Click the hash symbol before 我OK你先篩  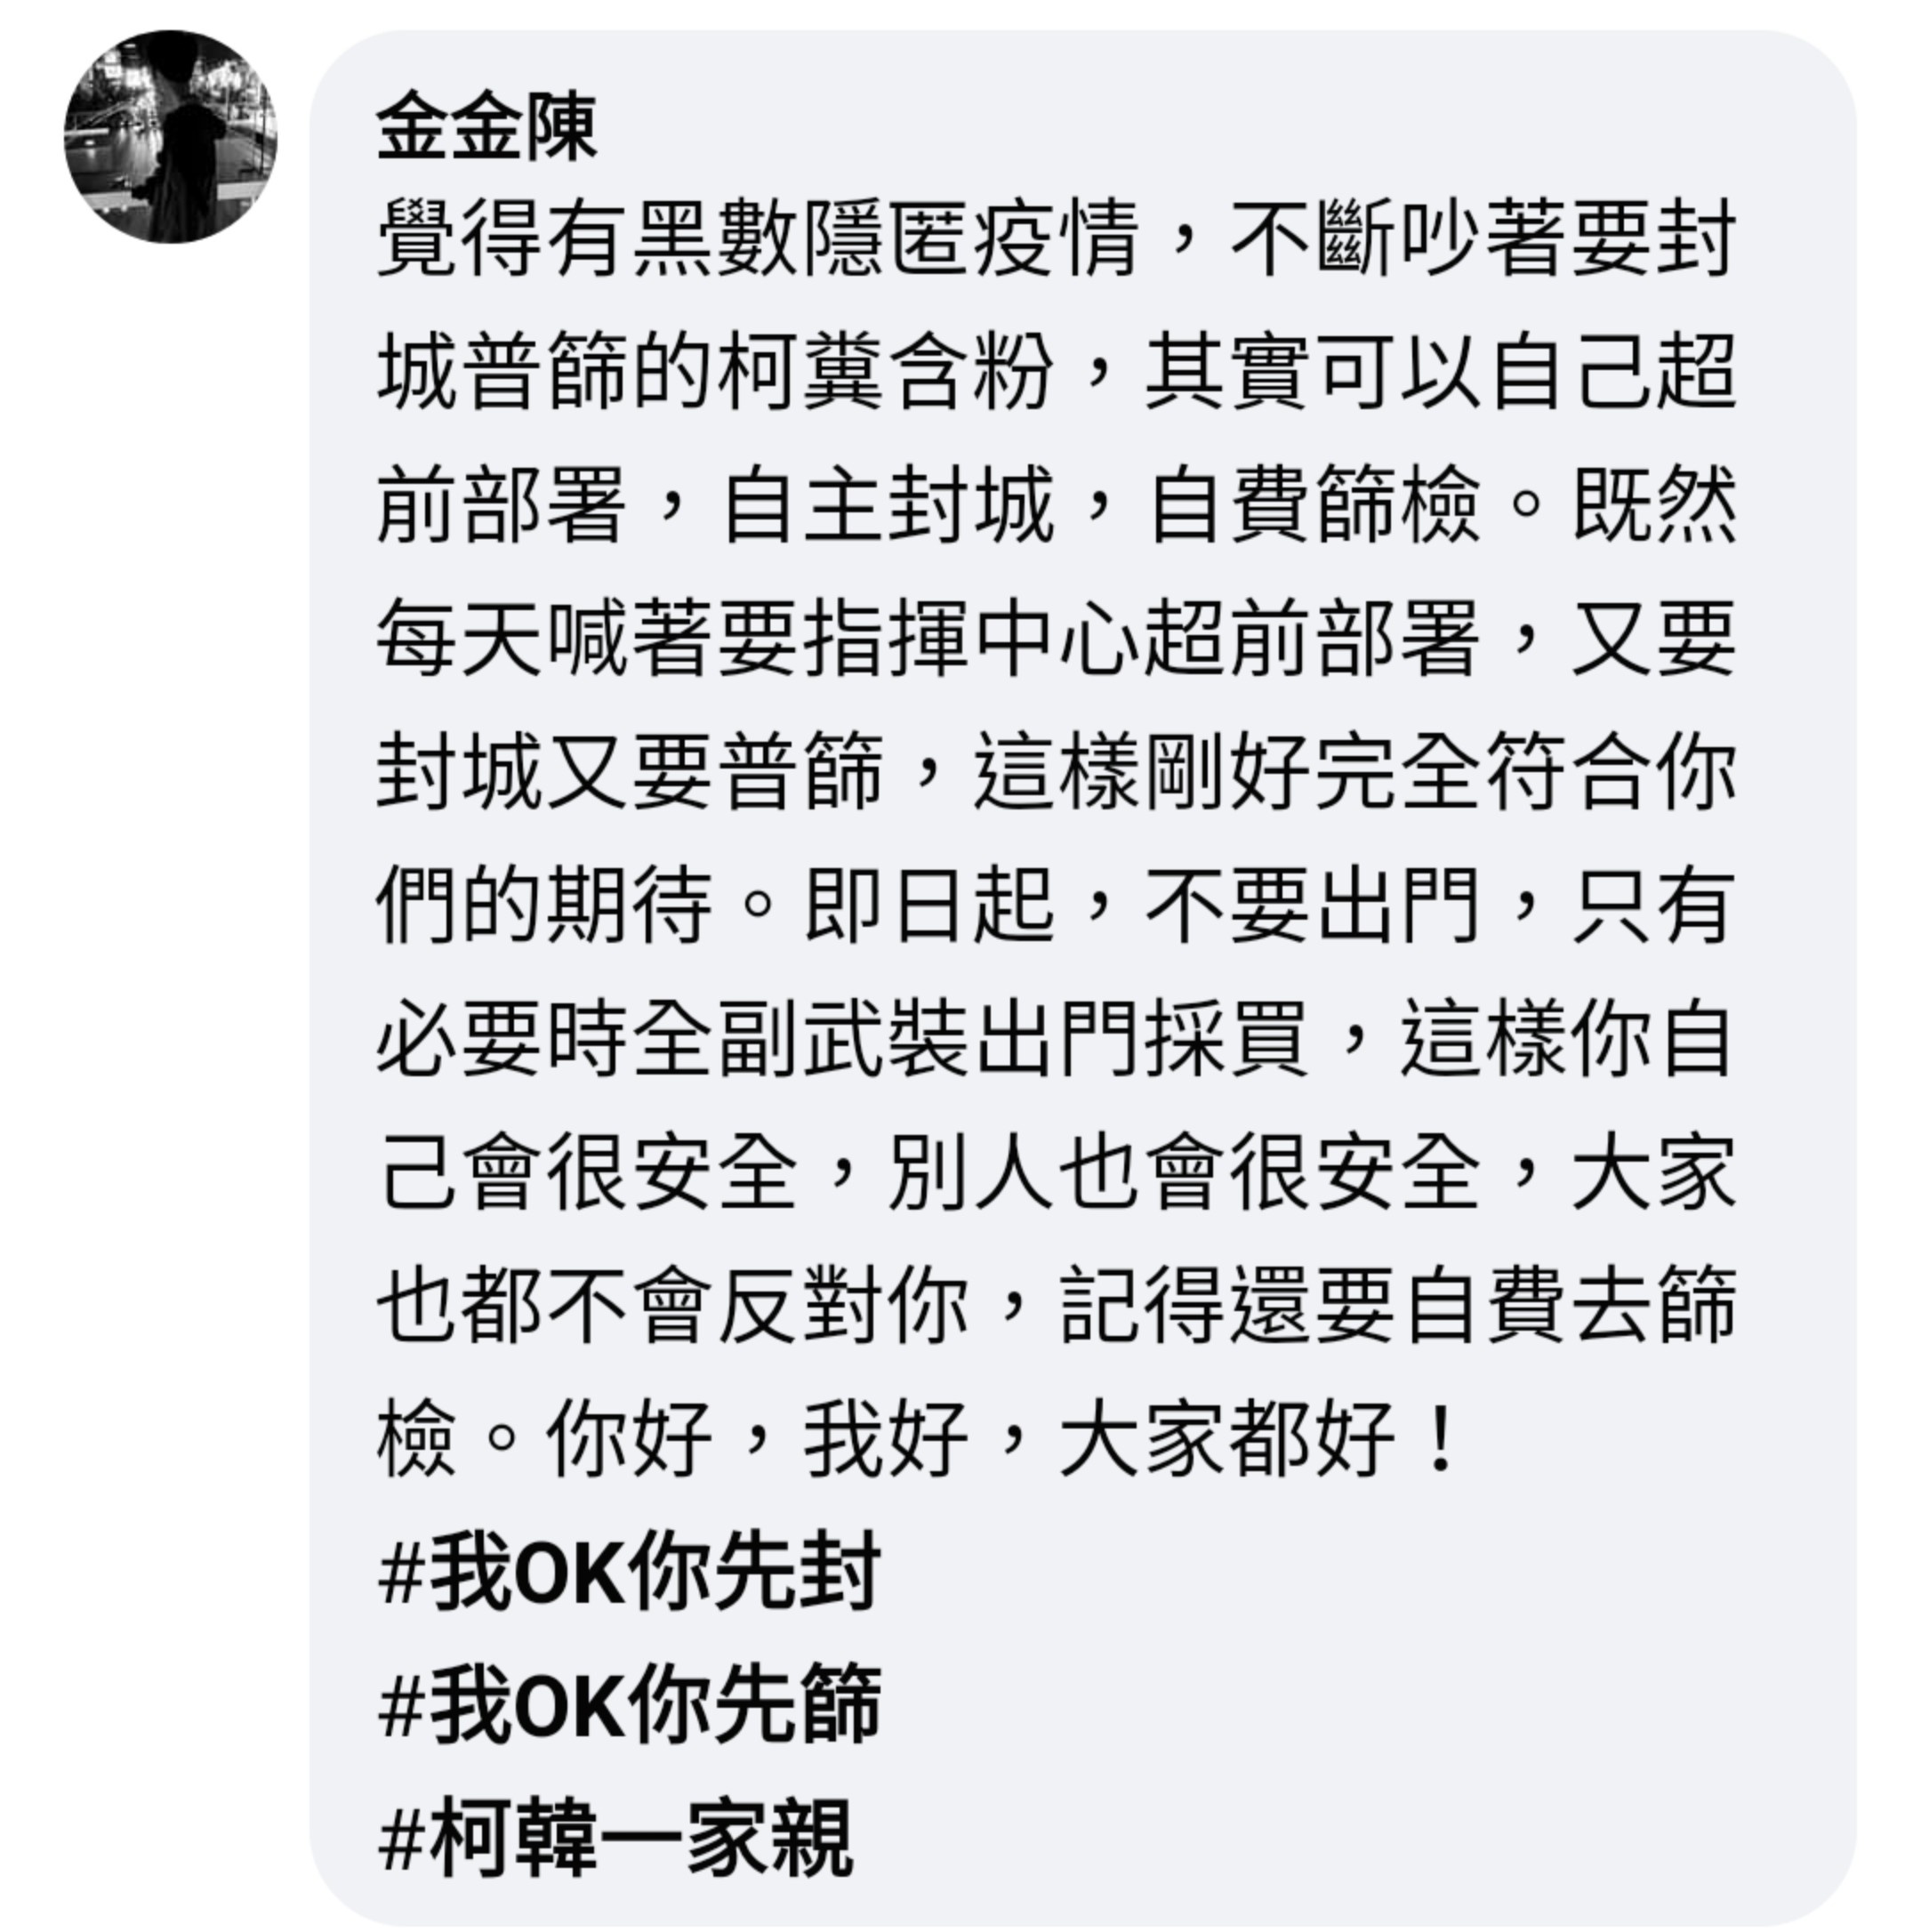[402, 1705]
